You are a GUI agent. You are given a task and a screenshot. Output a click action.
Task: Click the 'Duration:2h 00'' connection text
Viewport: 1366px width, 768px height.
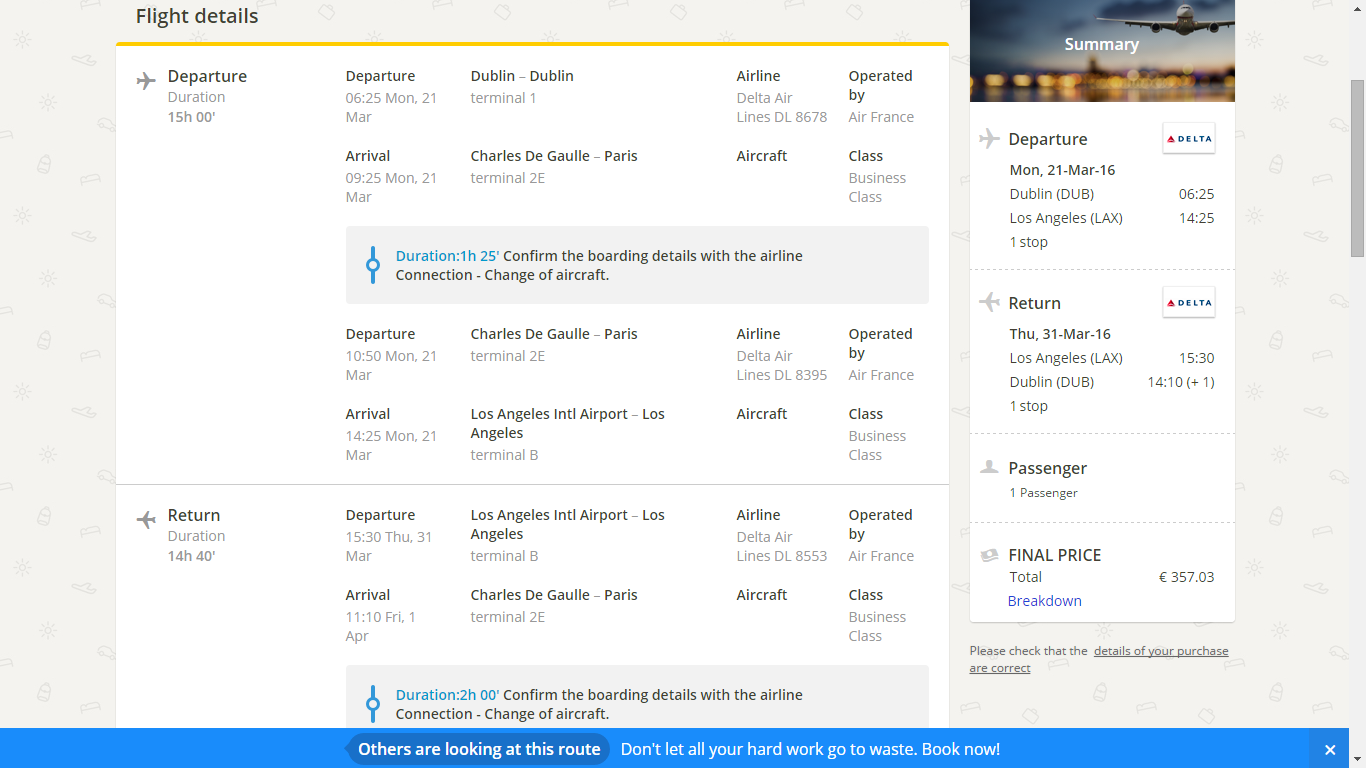(447, 695)
